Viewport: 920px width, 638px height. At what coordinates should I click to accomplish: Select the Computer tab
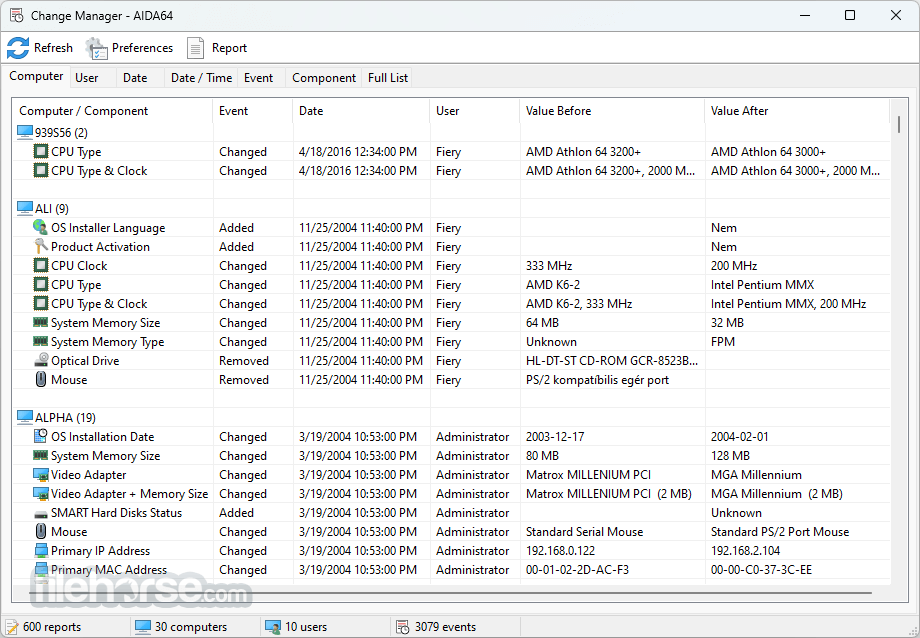click(36, 76)
